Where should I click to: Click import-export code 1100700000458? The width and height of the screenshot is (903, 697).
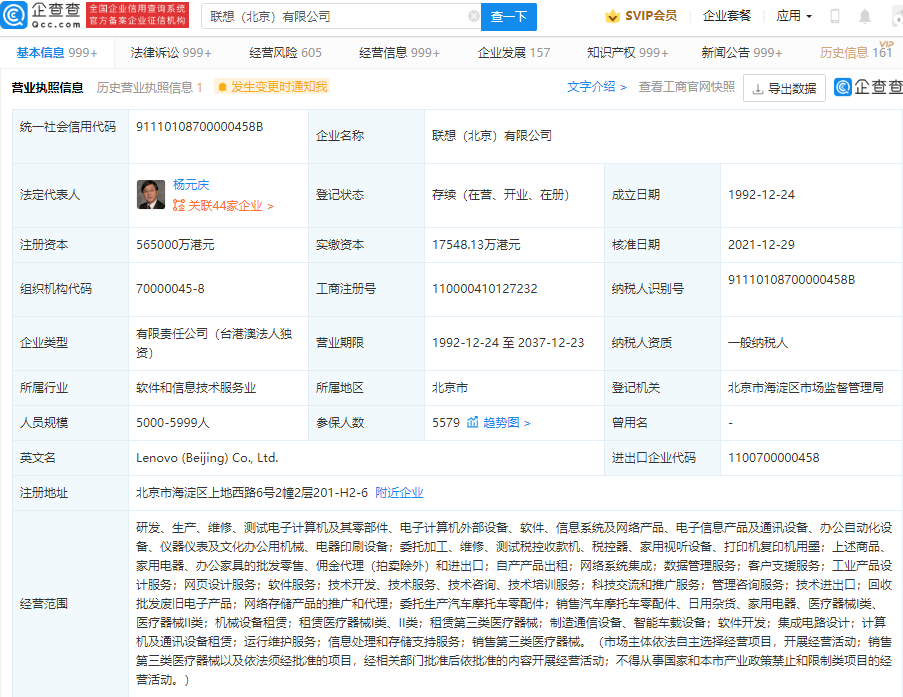(773, 458)
